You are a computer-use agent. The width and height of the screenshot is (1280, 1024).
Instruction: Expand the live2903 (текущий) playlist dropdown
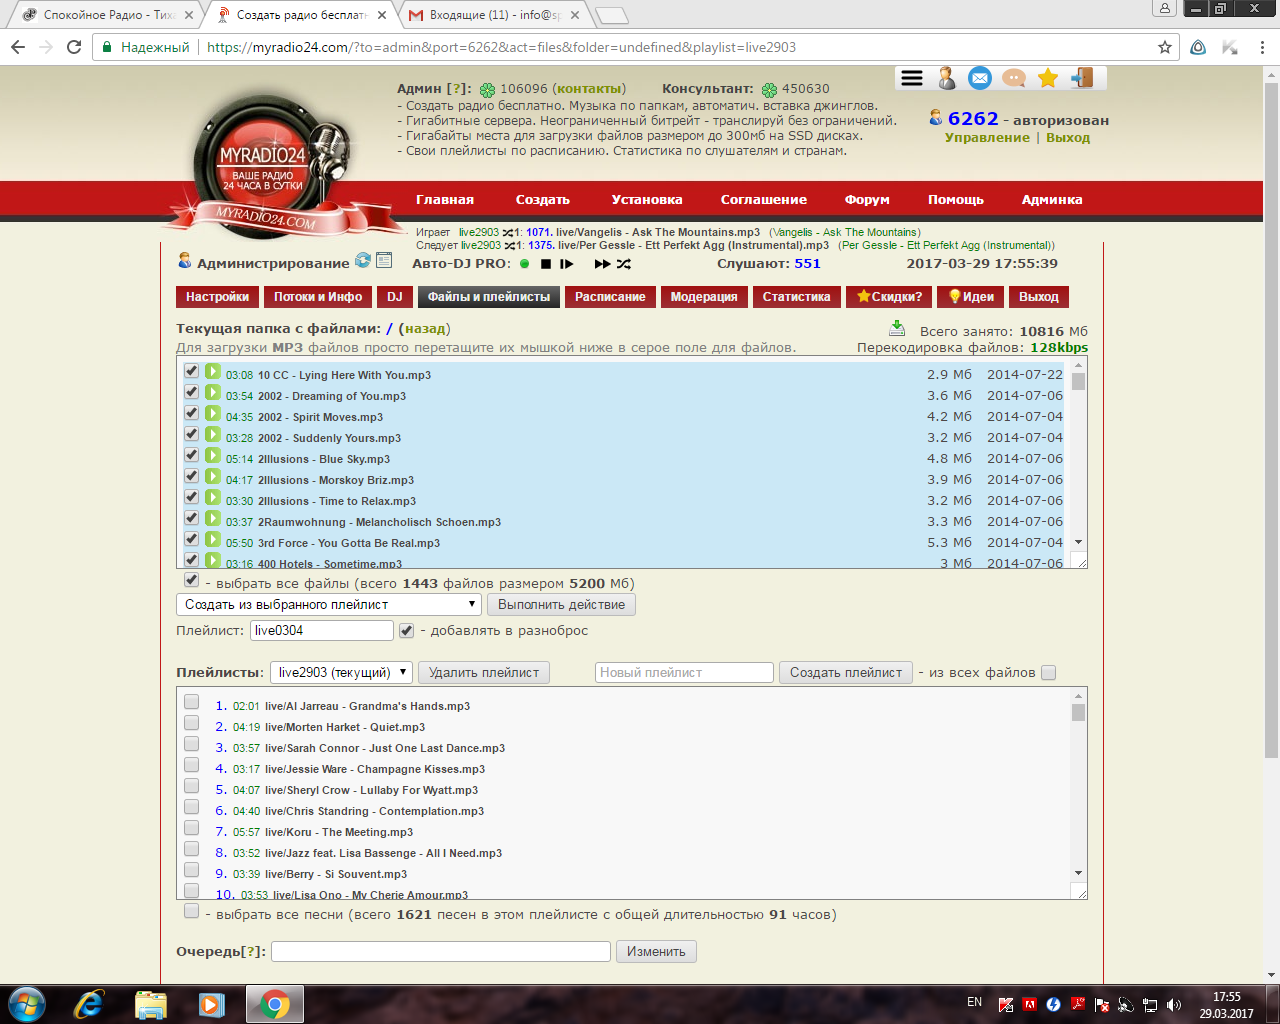(x=341, y=673)
